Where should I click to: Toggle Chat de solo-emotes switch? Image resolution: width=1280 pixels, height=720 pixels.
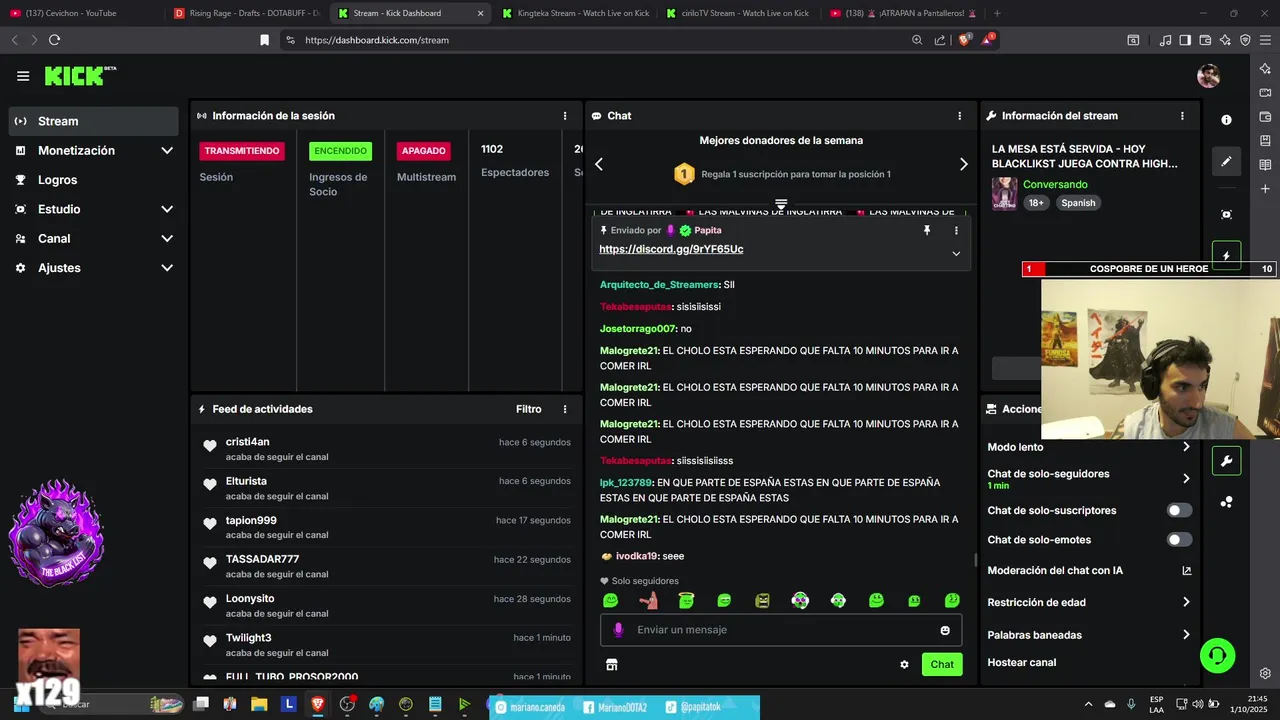[1180, 540]
